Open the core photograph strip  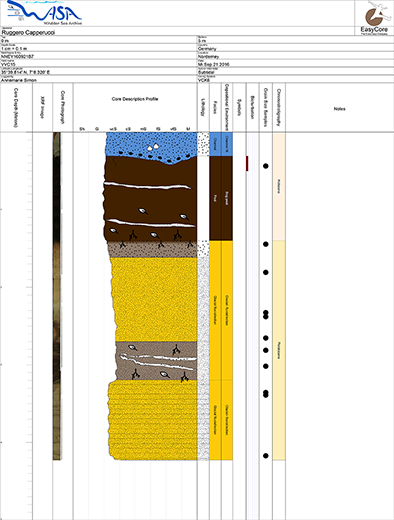coord(57,296)
